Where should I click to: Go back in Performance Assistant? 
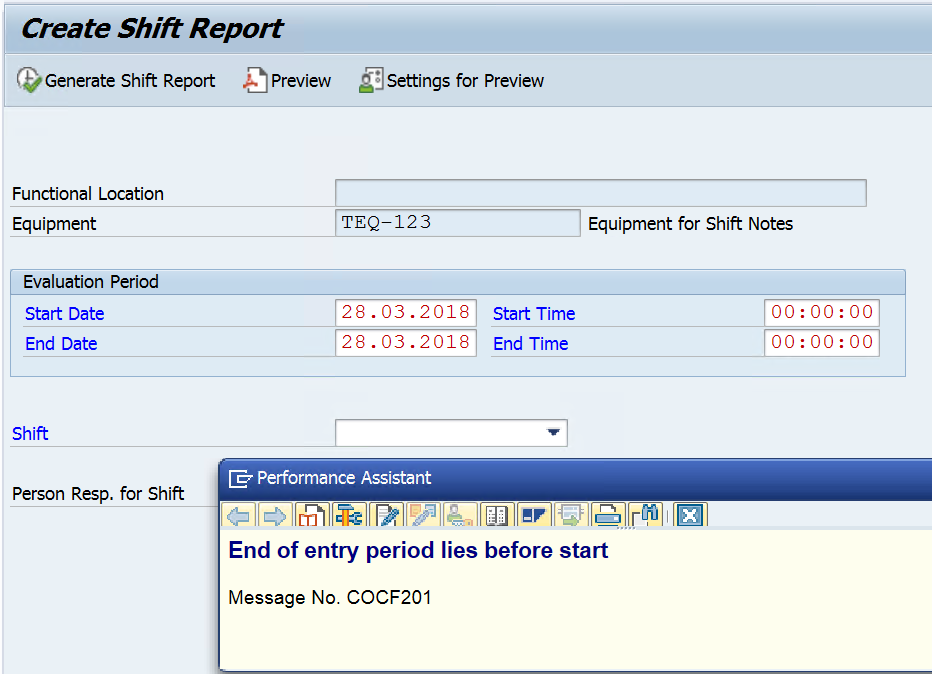coord(239,515)
